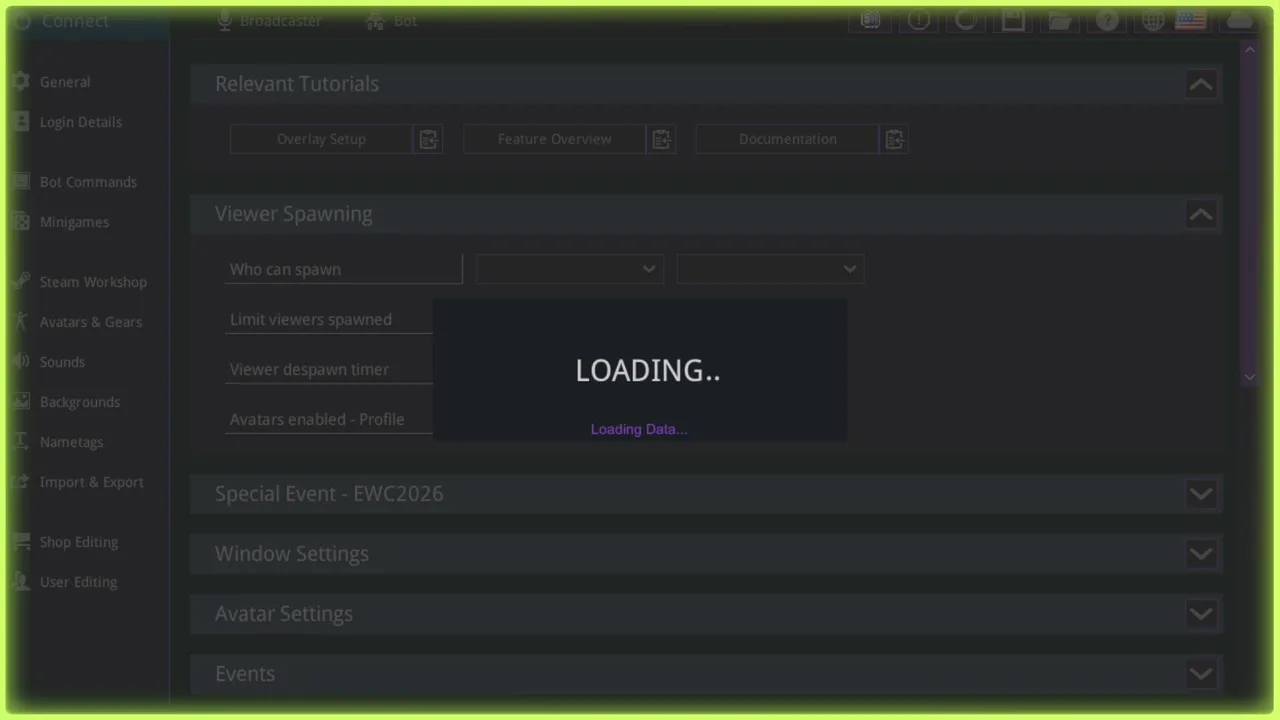Open first dropdown next to Who can spawn
1280x720 pixels.
click(570, 269)
